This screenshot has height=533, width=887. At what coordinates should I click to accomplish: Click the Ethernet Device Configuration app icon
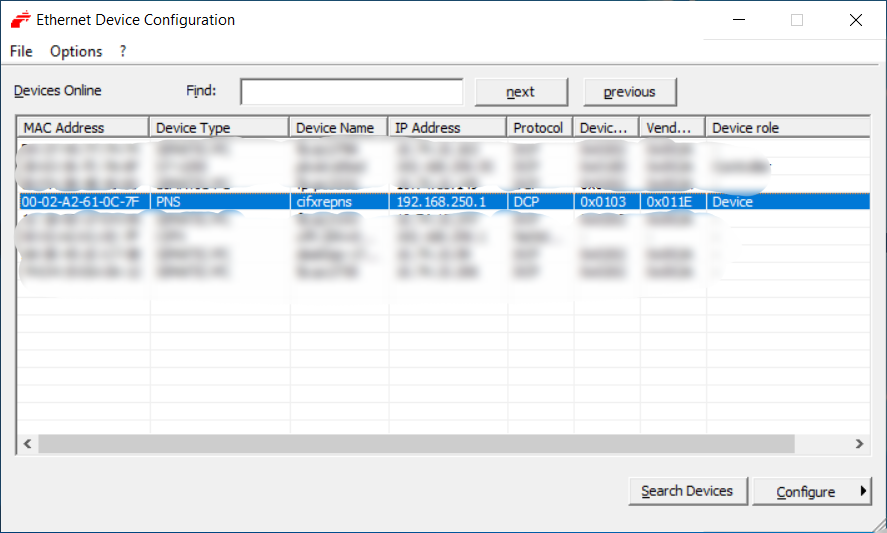tap(20, 20)
